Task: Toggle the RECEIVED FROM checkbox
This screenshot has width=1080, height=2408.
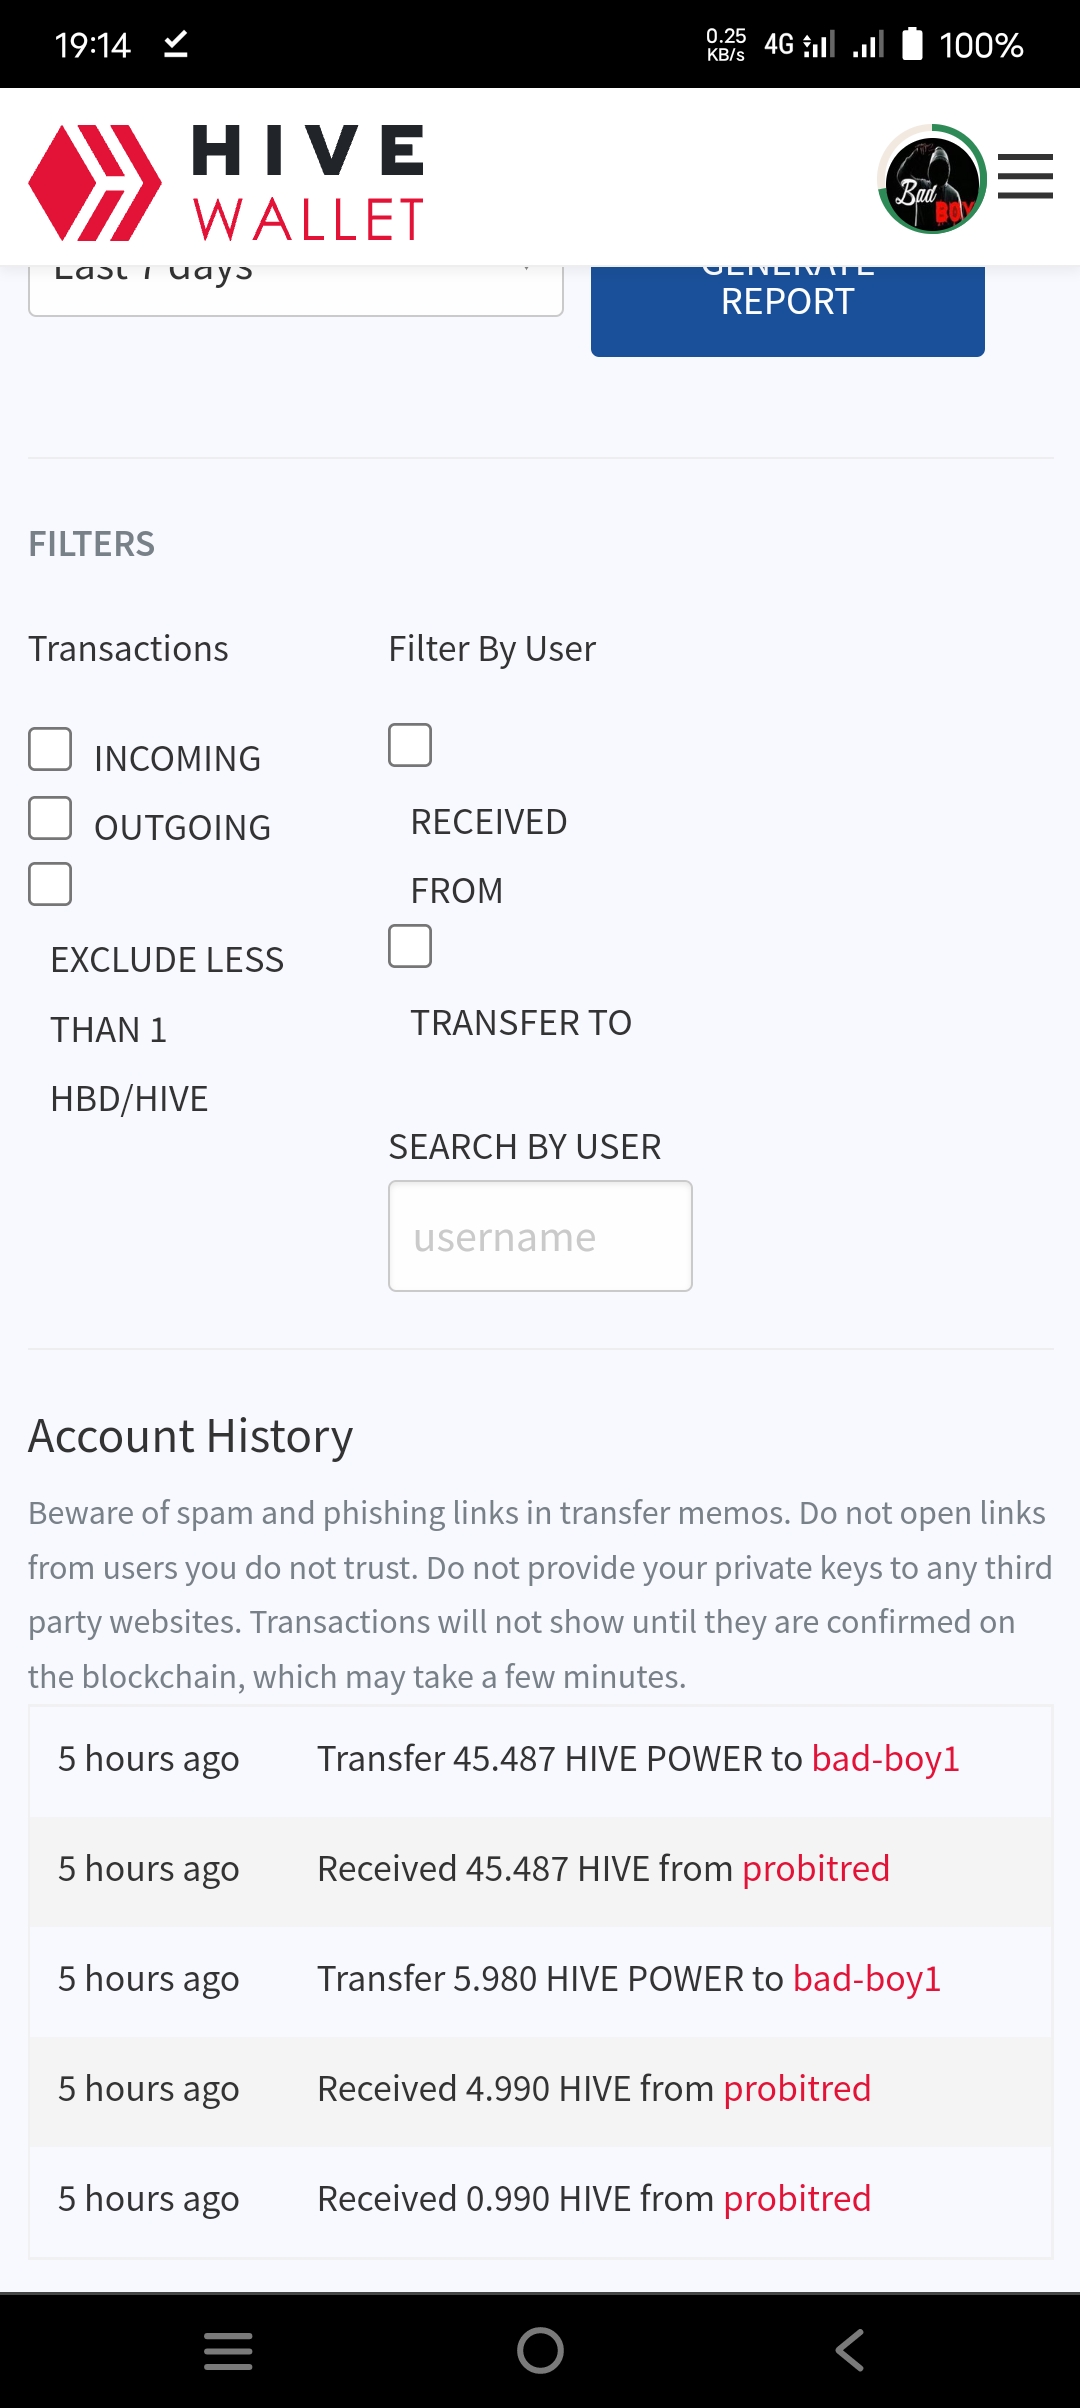Action: 410,745
